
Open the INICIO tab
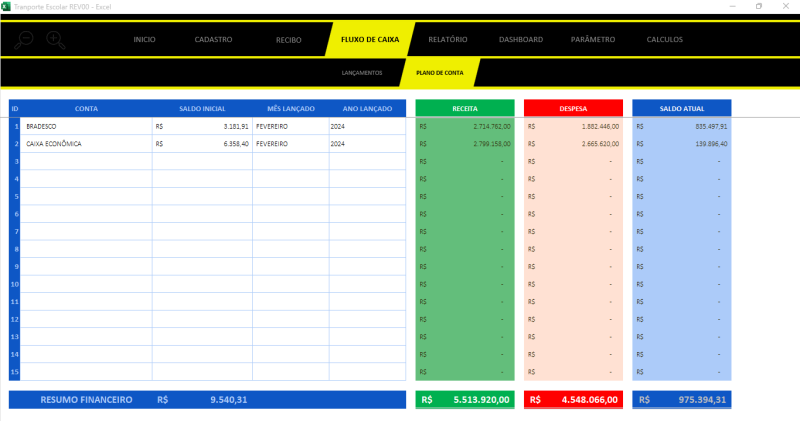(x=144, y=40)
